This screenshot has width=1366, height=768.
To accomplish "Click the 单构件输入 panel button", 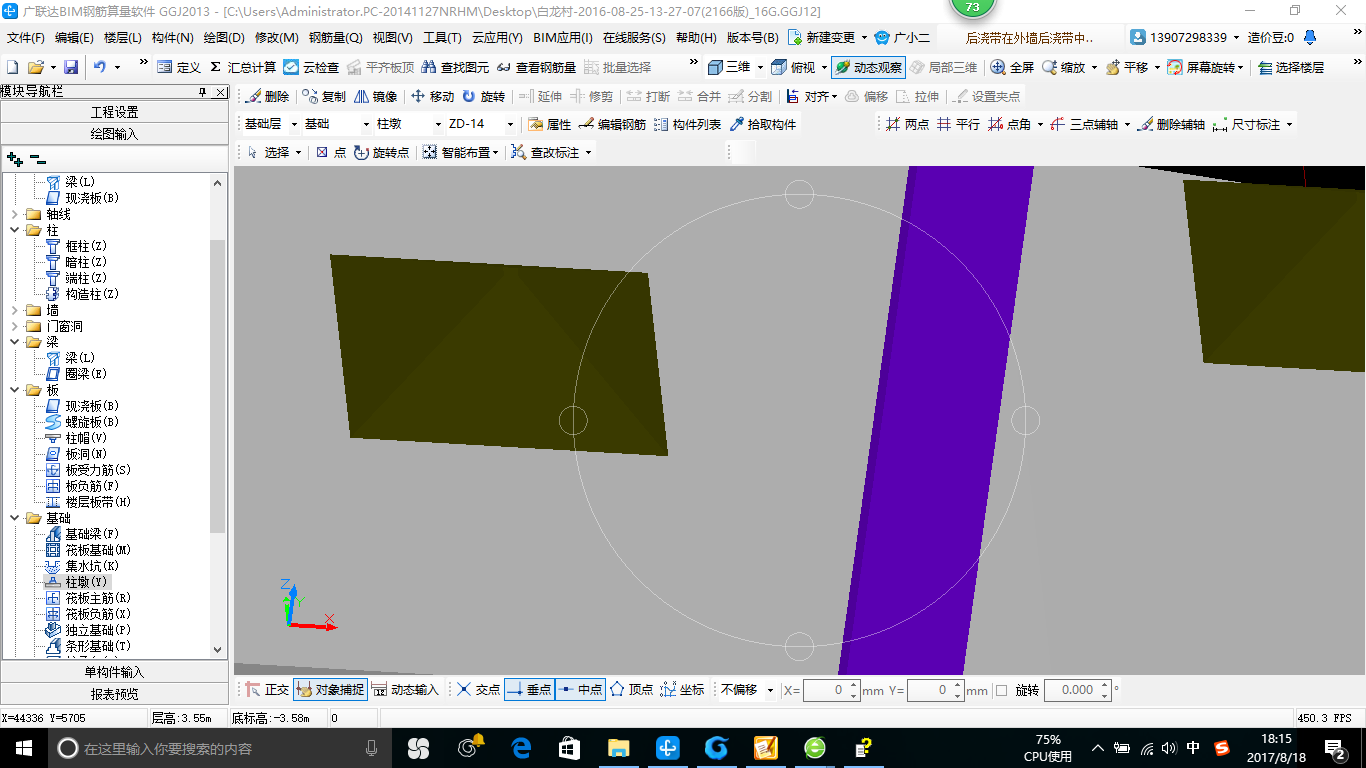I will pyautogui.click(x=115, y=672).
